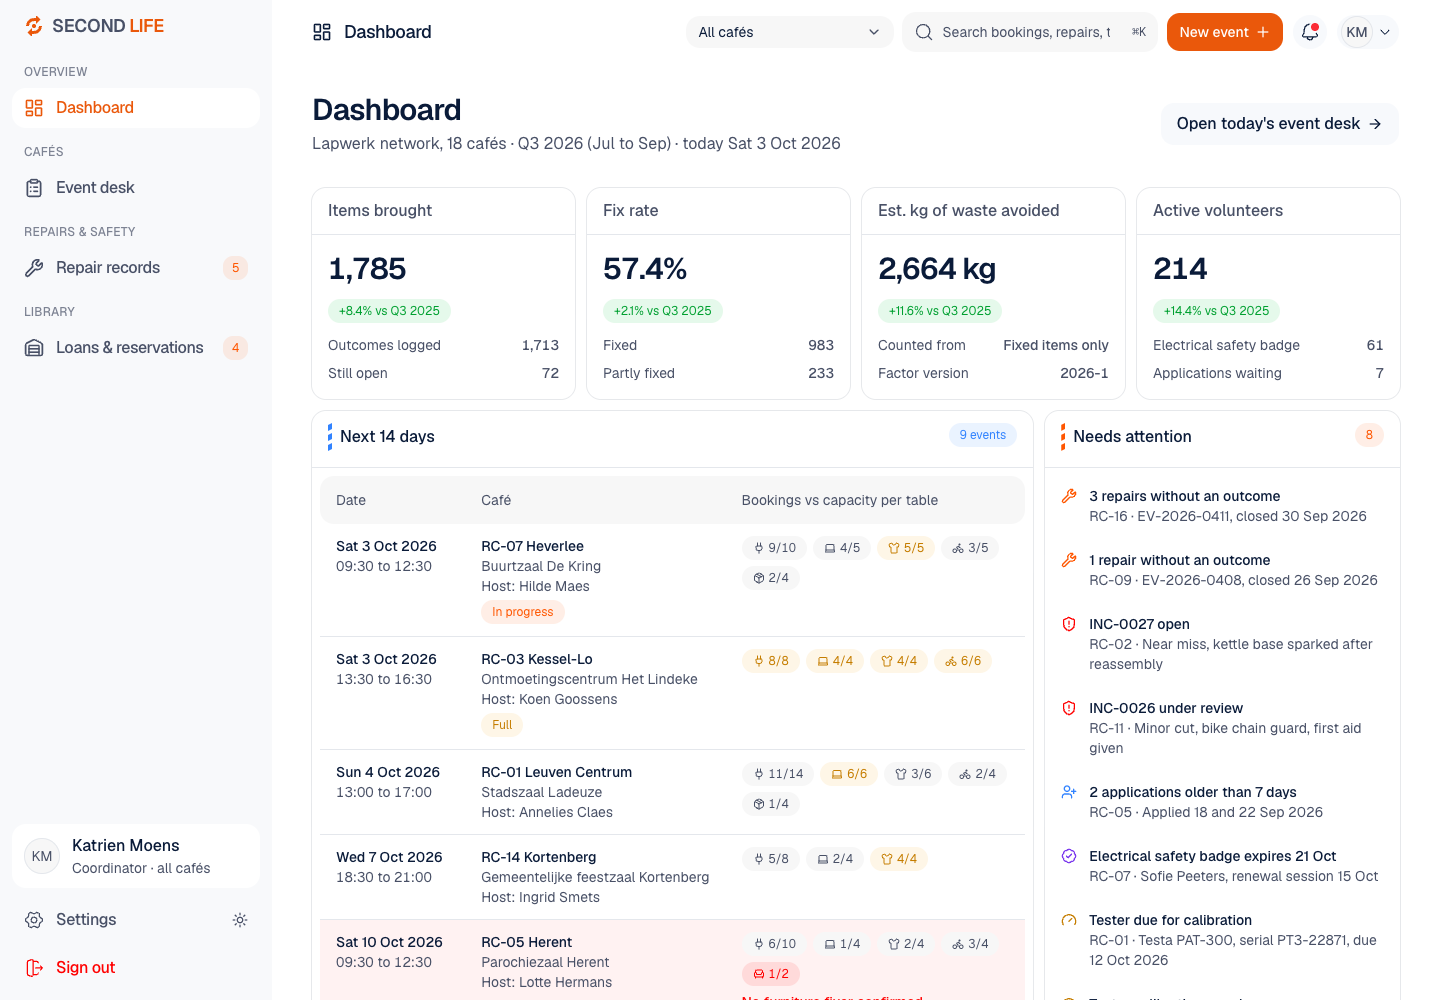
Task: Click the In progress status tag
Action: point(523,612)
